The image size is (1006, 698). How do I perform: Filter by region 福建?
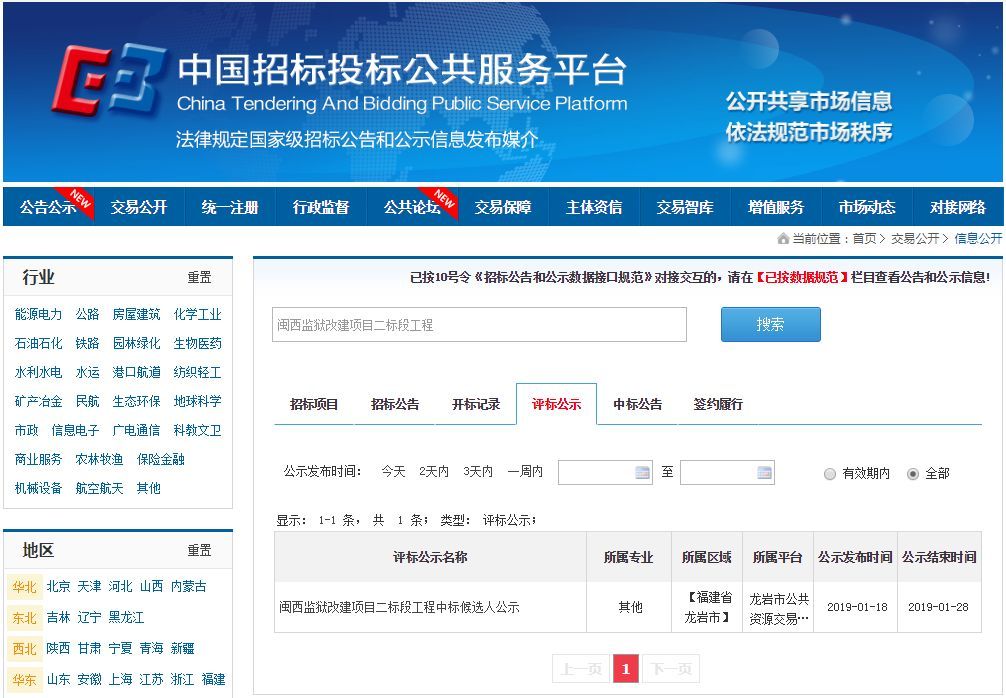[214, 679]
